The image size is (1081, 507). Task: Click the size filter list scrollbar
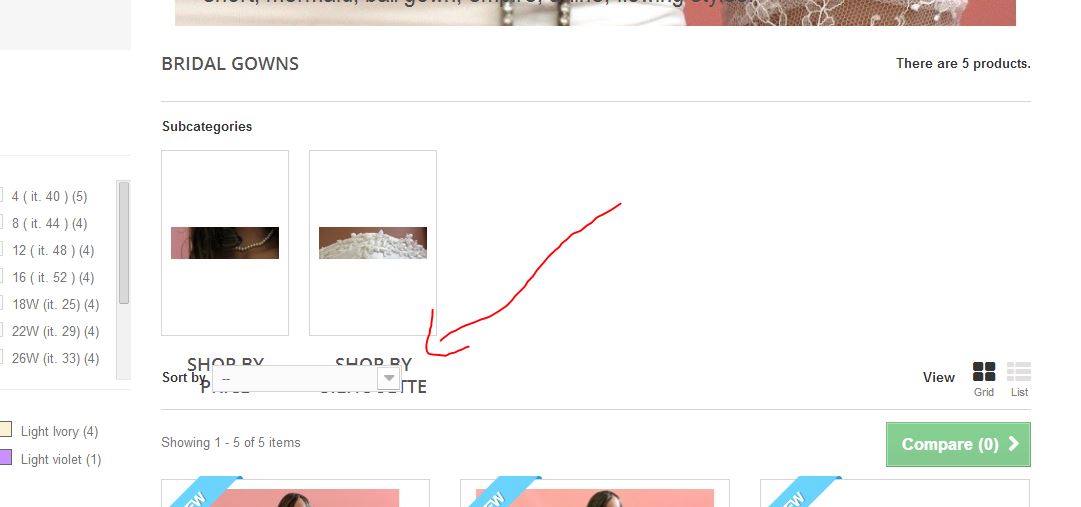[123, 243]
